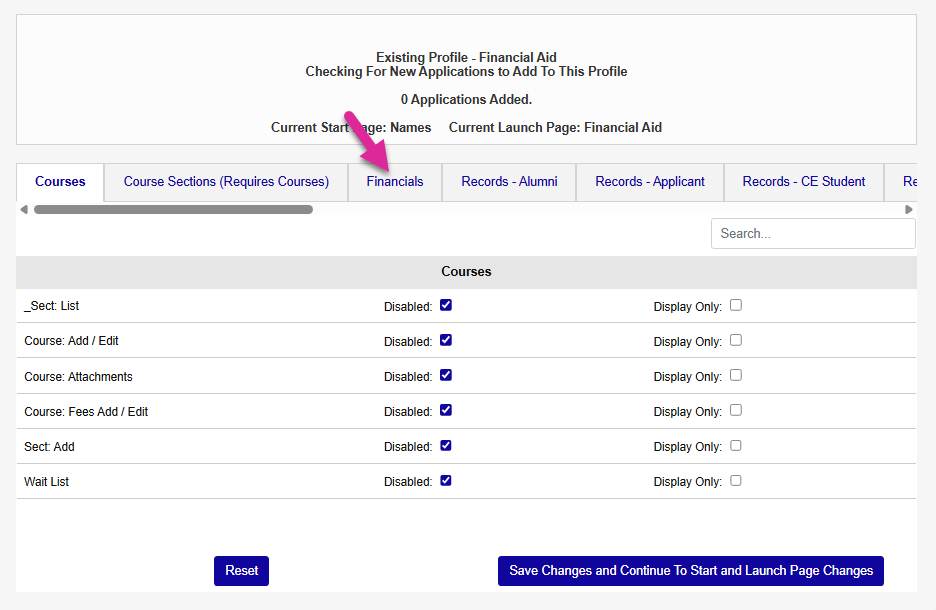Enable Display Only for Wait List

(736, 480)
